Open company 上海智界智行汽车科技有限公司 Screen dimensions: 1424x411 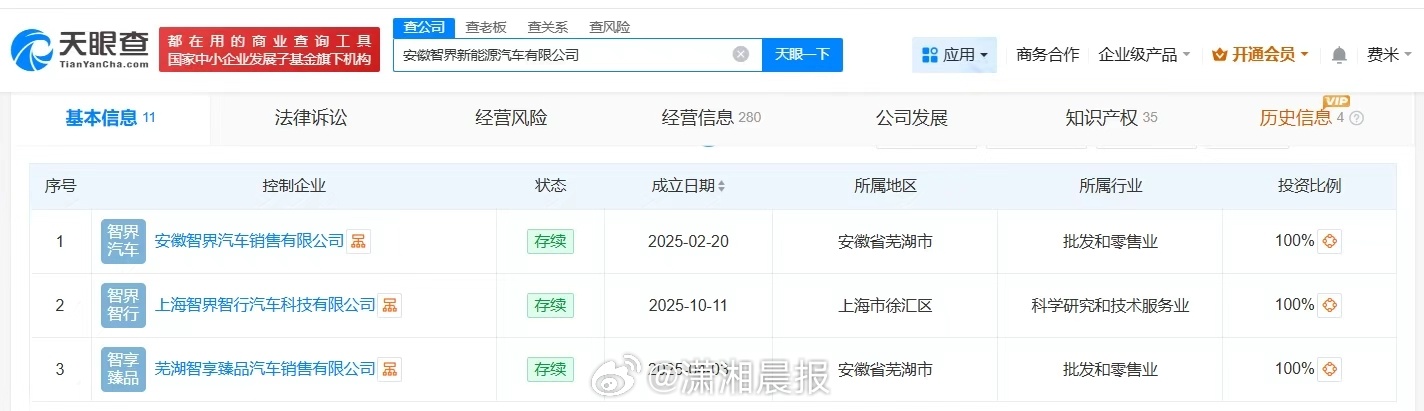point(265,305)
